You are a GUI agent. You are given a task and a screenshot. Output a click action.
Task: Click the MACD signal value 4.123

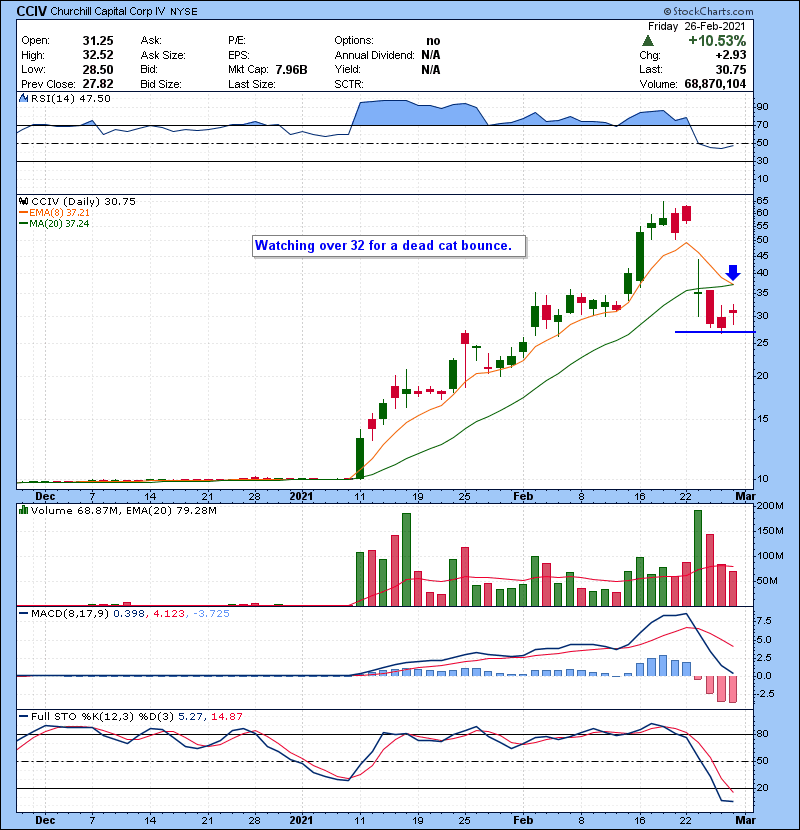click(x=169, y=614)
